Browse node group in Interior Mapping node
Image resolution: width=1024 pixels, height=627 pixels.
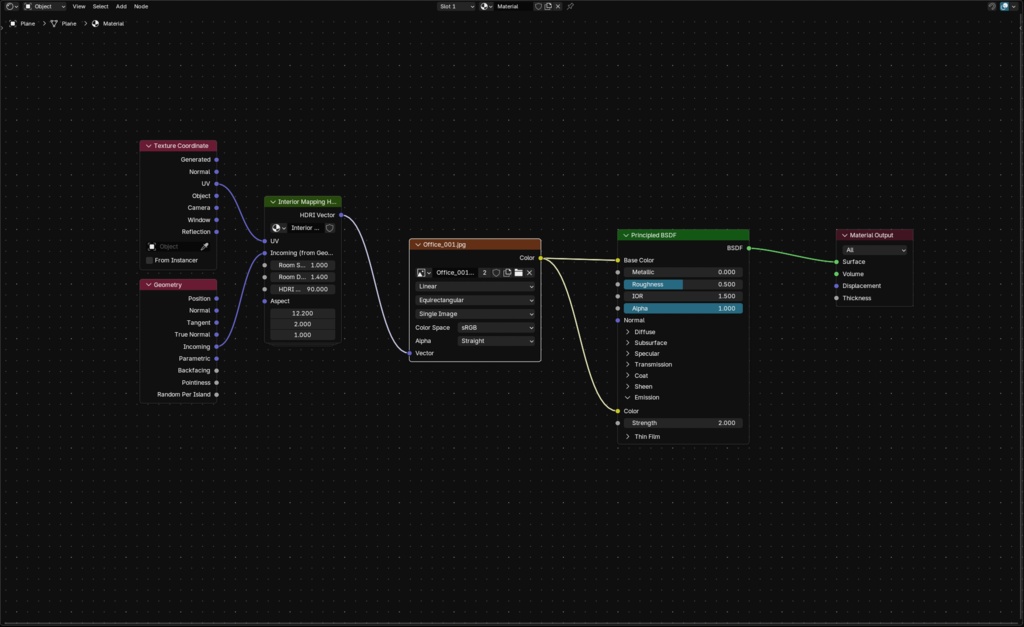pyautogui.click(x=278, y=228)
